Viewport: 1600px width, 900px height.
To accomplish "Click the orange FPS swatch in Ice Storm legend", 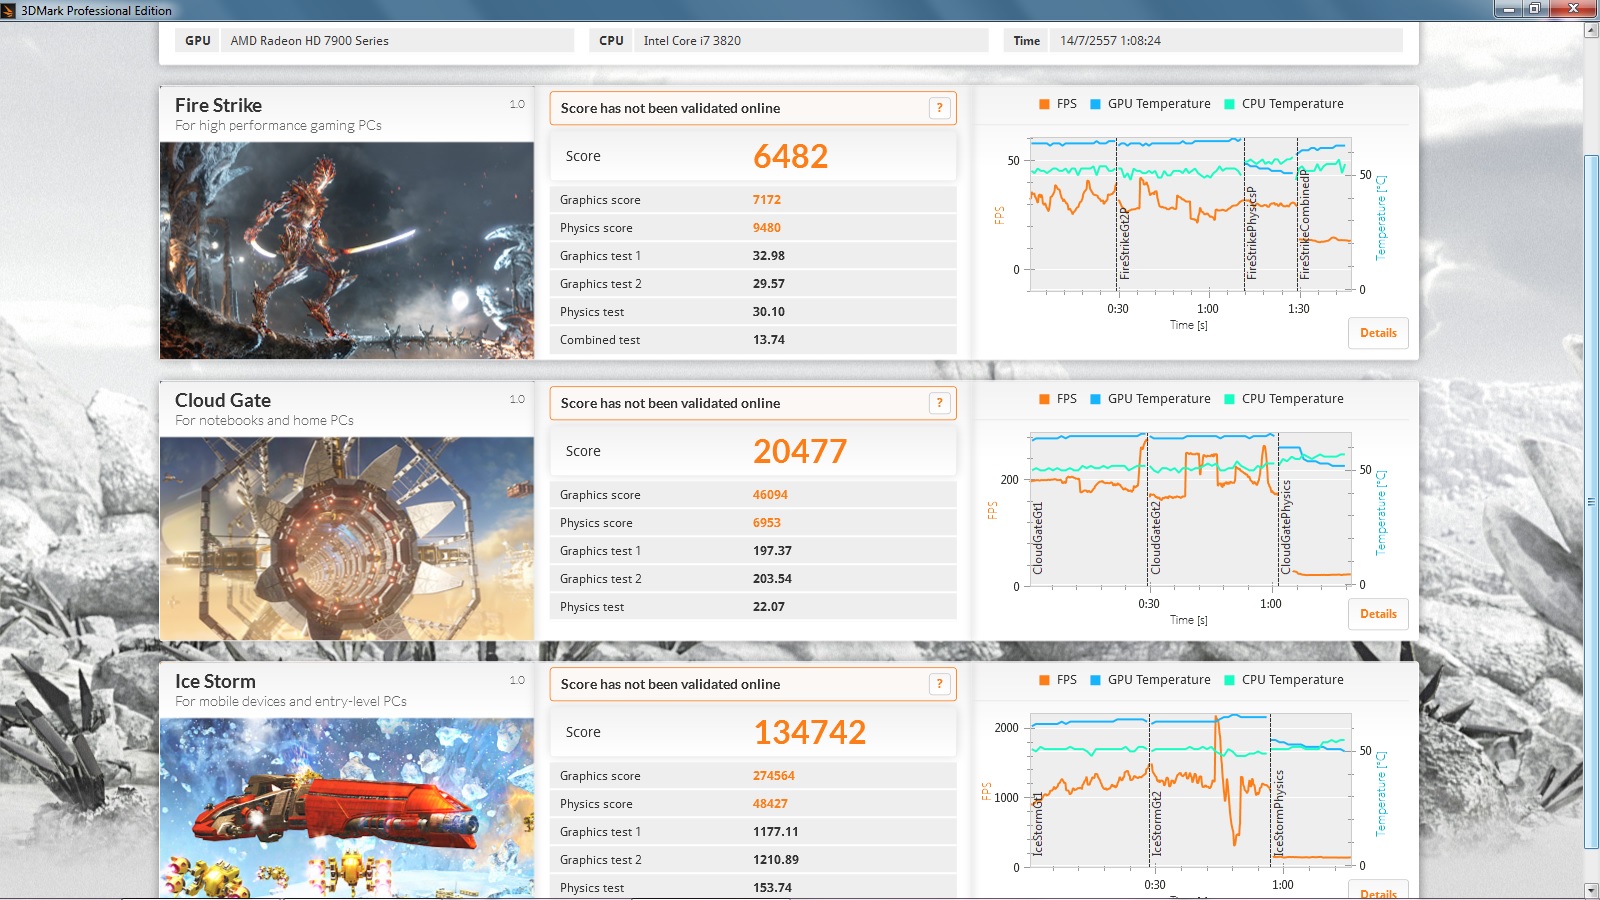I will 1044,680.
